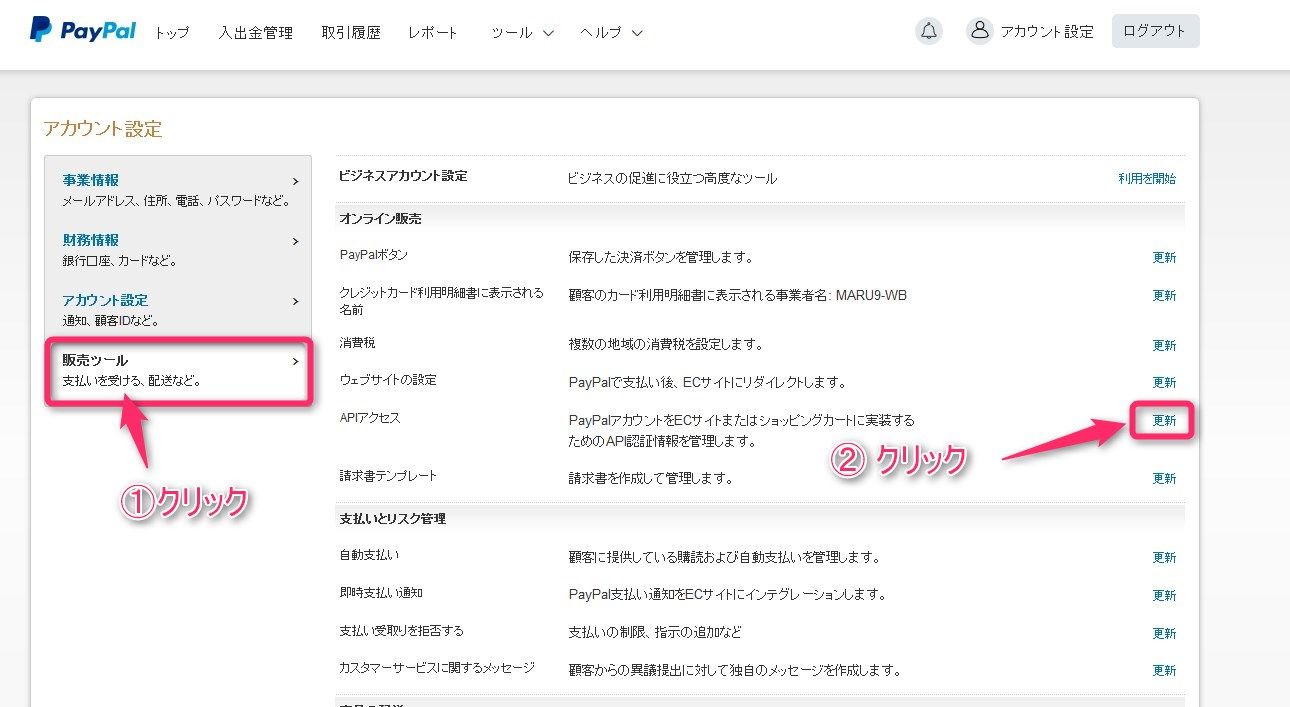Click the ログアウト button
The image size is (1290, 707).
pyautogui.click(x=1155, y=31)
